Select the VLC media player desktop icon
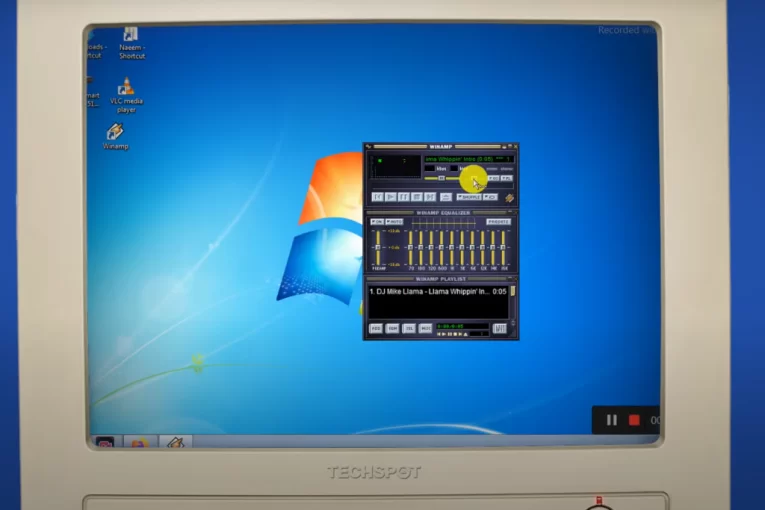765x510 pixels. pos(126,95)
